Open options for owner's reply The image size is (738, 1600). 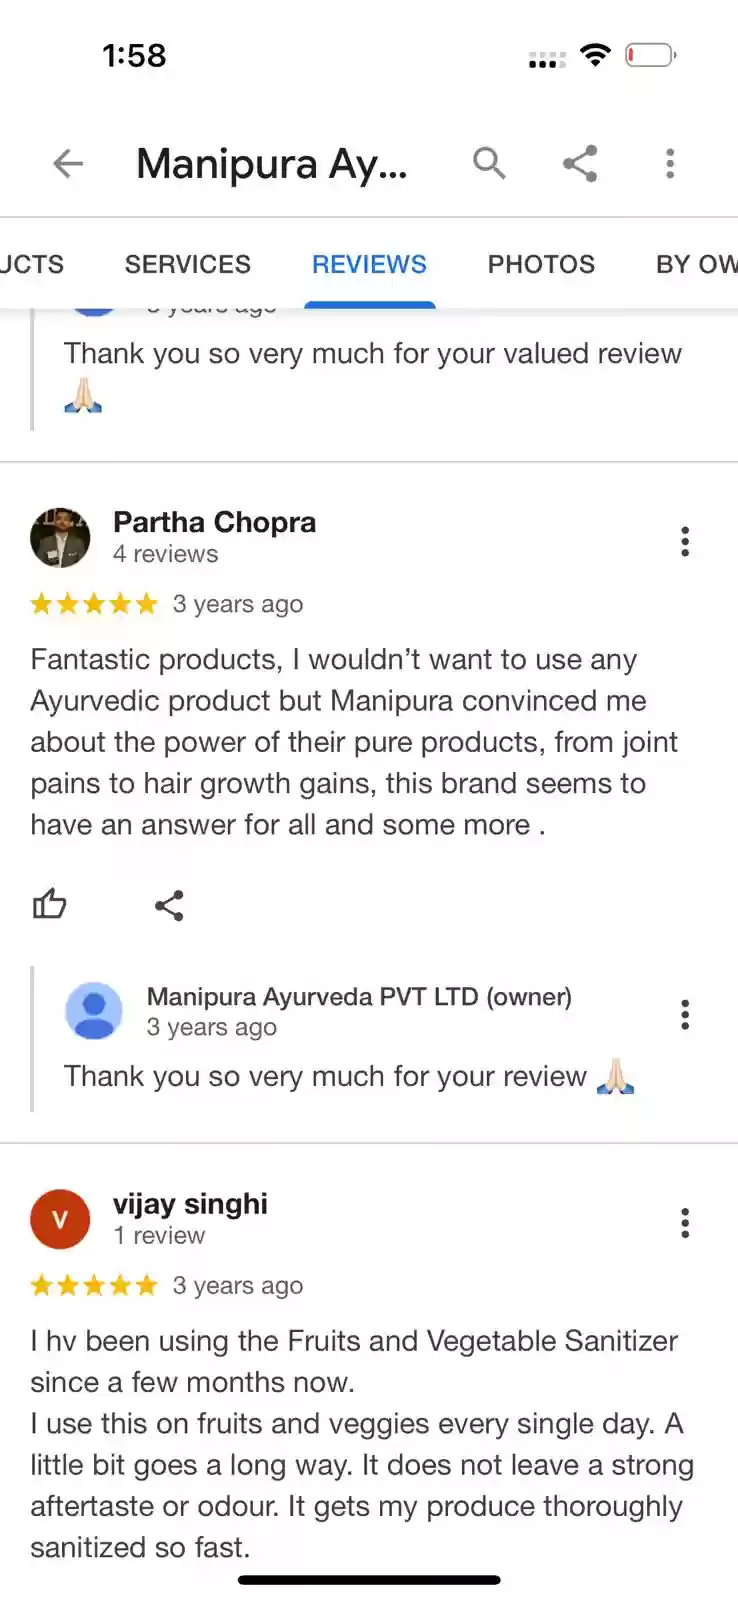click(685, 1014)
